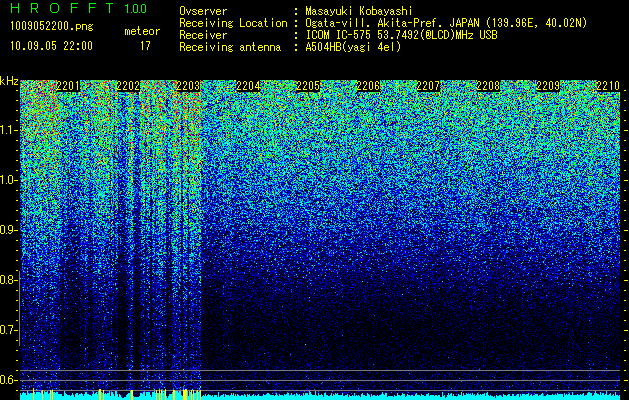
Task: Click the 1.1 frequency axis label
Action: point(8,130)
